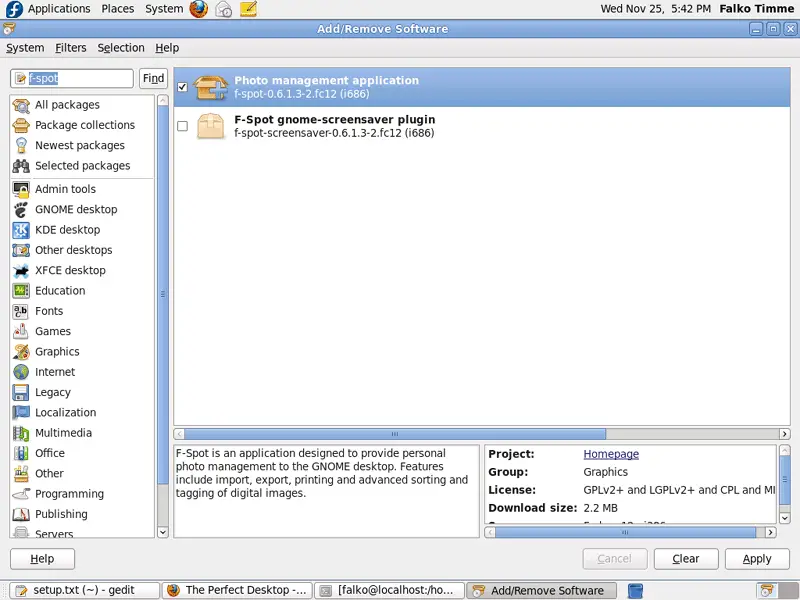Viewport: 800px width, 600px height.
Task: Open the Places menu in top panel
Action: (118, 9)
